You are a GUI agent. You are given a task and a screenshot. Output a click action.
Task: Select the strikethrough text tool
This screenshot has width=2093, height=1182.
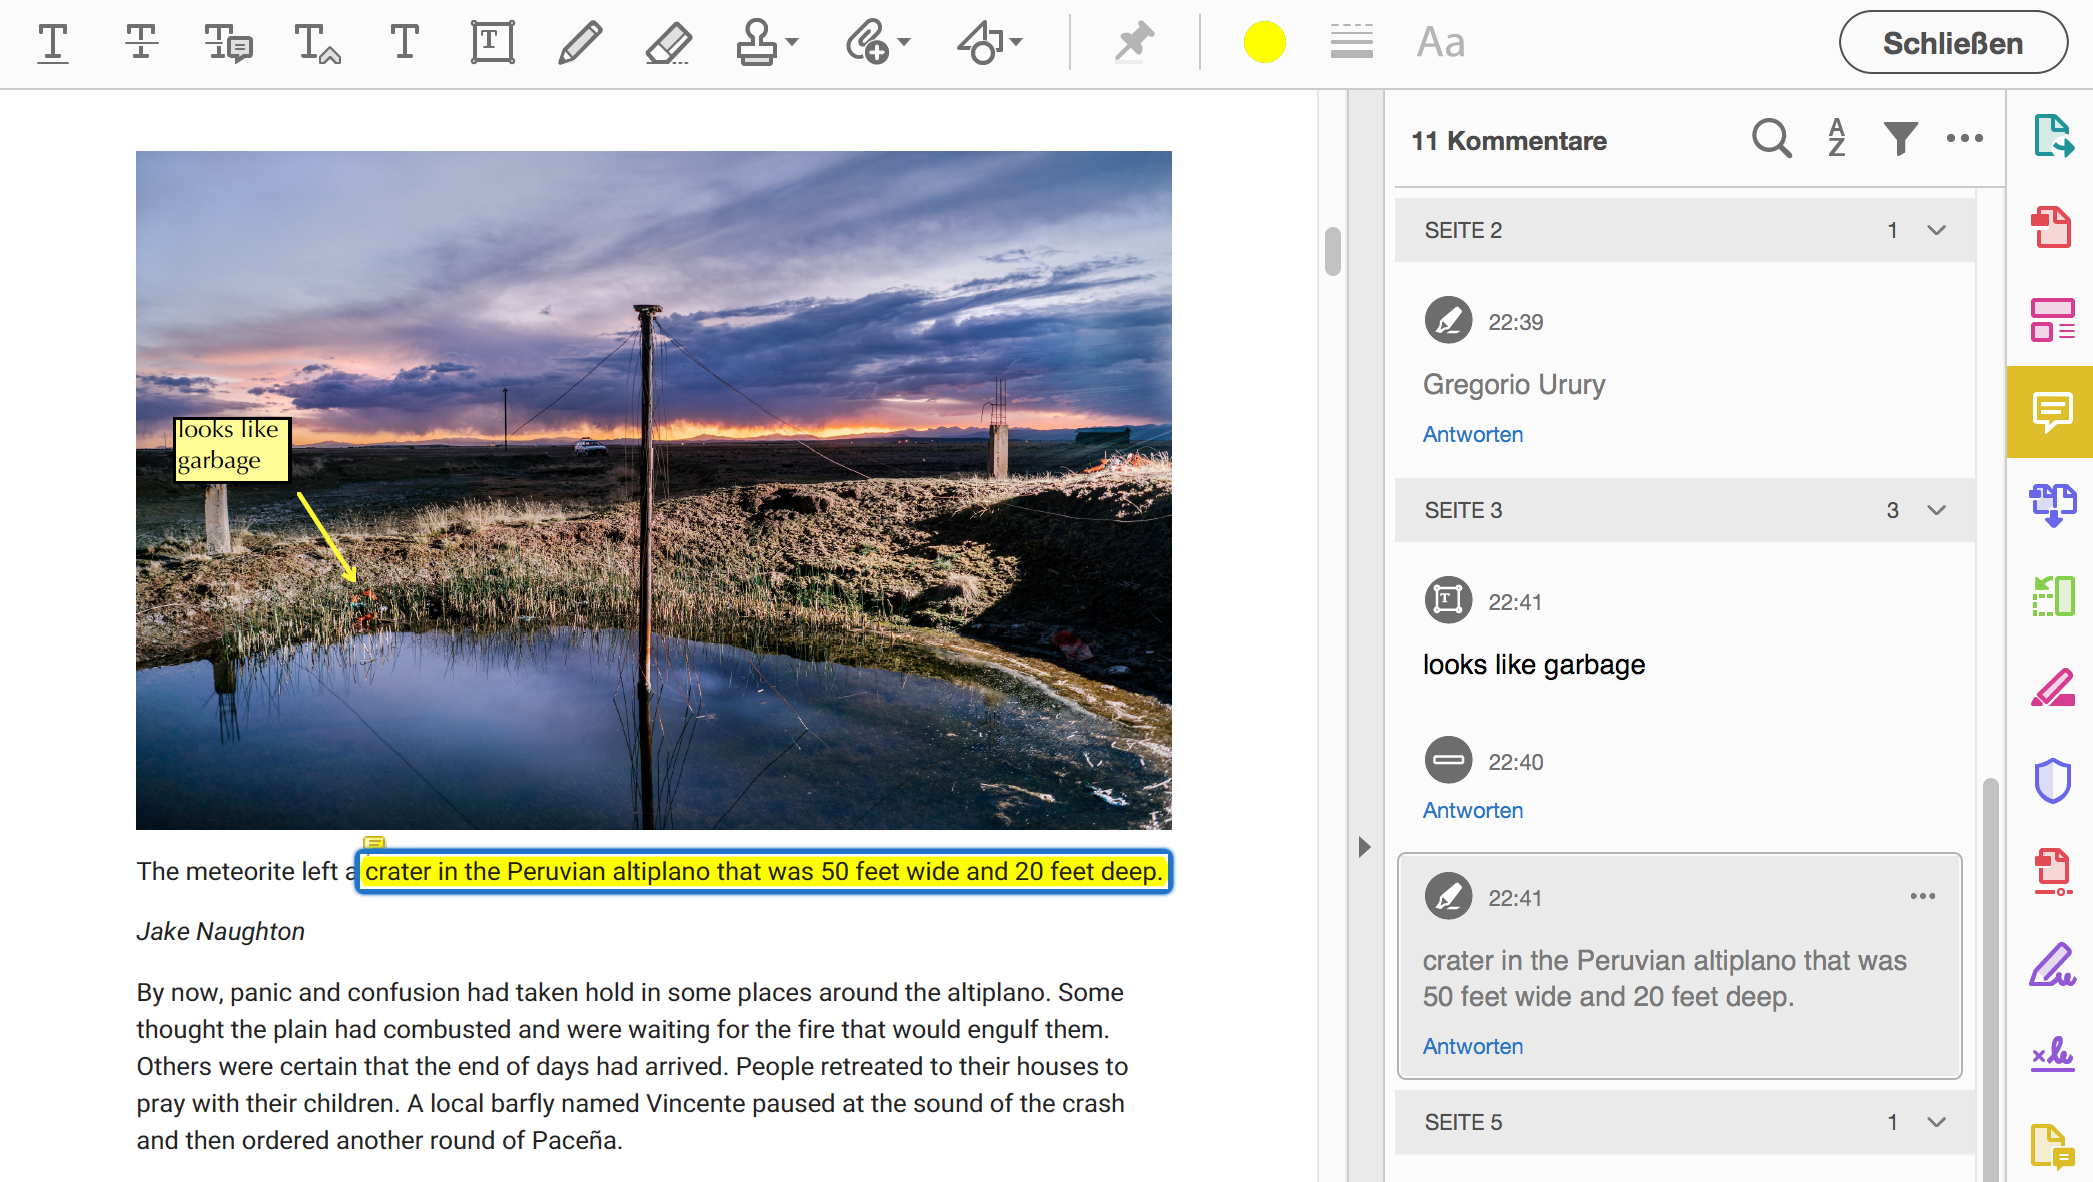click(141, 43)
